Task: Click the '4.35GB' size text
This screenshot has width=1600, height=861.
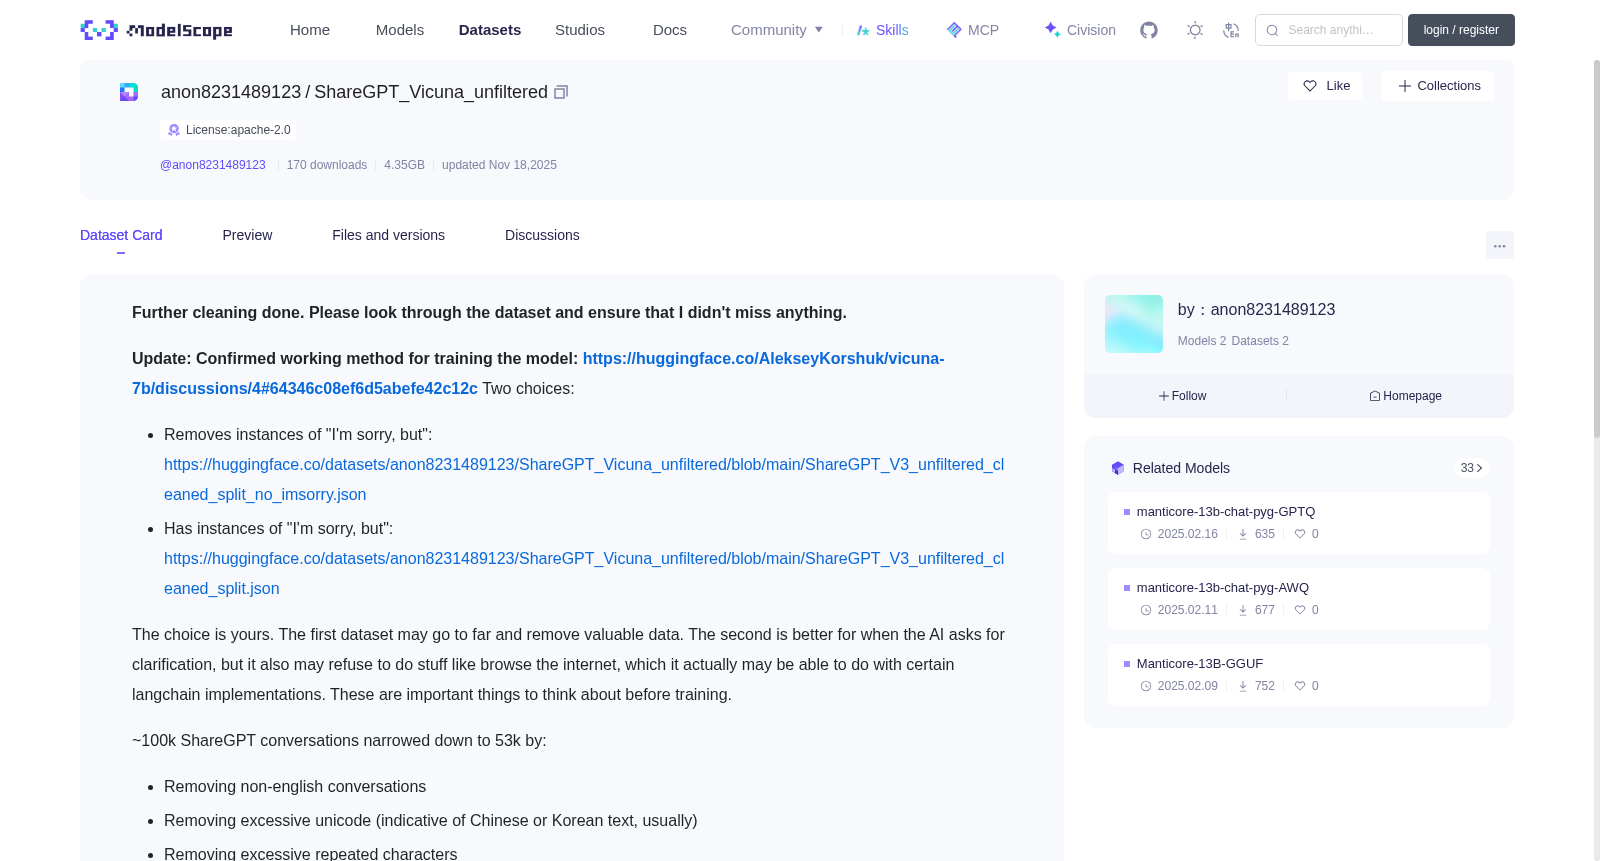Action: [404, 165]
